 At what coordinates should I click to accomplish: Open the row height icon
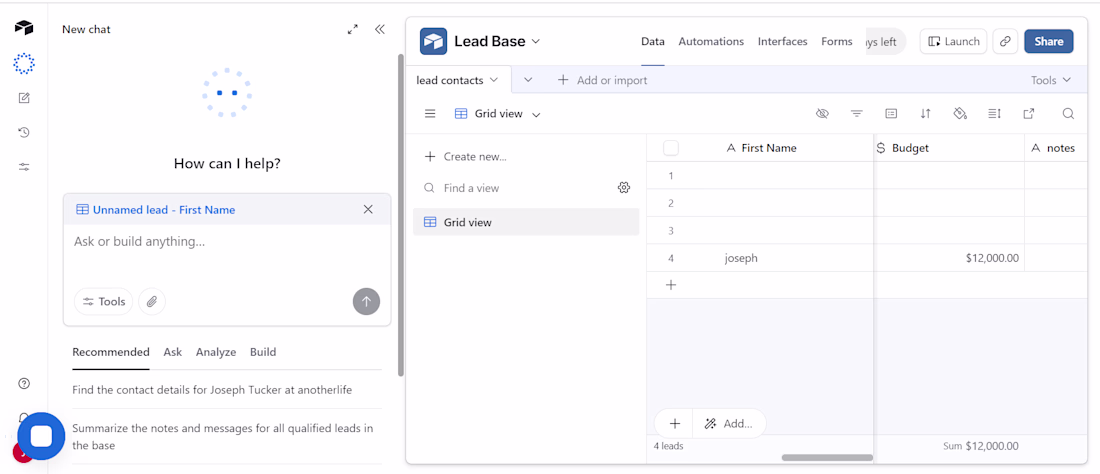pos(994,114)
